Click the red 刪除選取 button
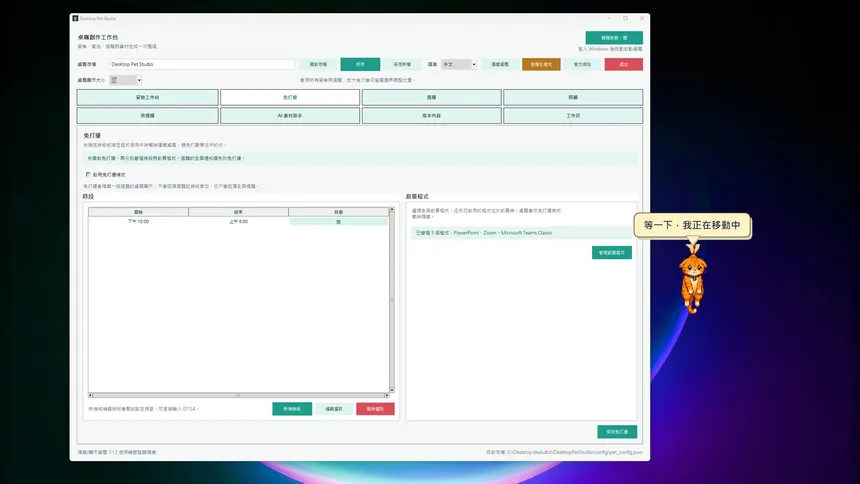Image resolution: width=860 pixels, height=484 pixels. click(375, 409)
